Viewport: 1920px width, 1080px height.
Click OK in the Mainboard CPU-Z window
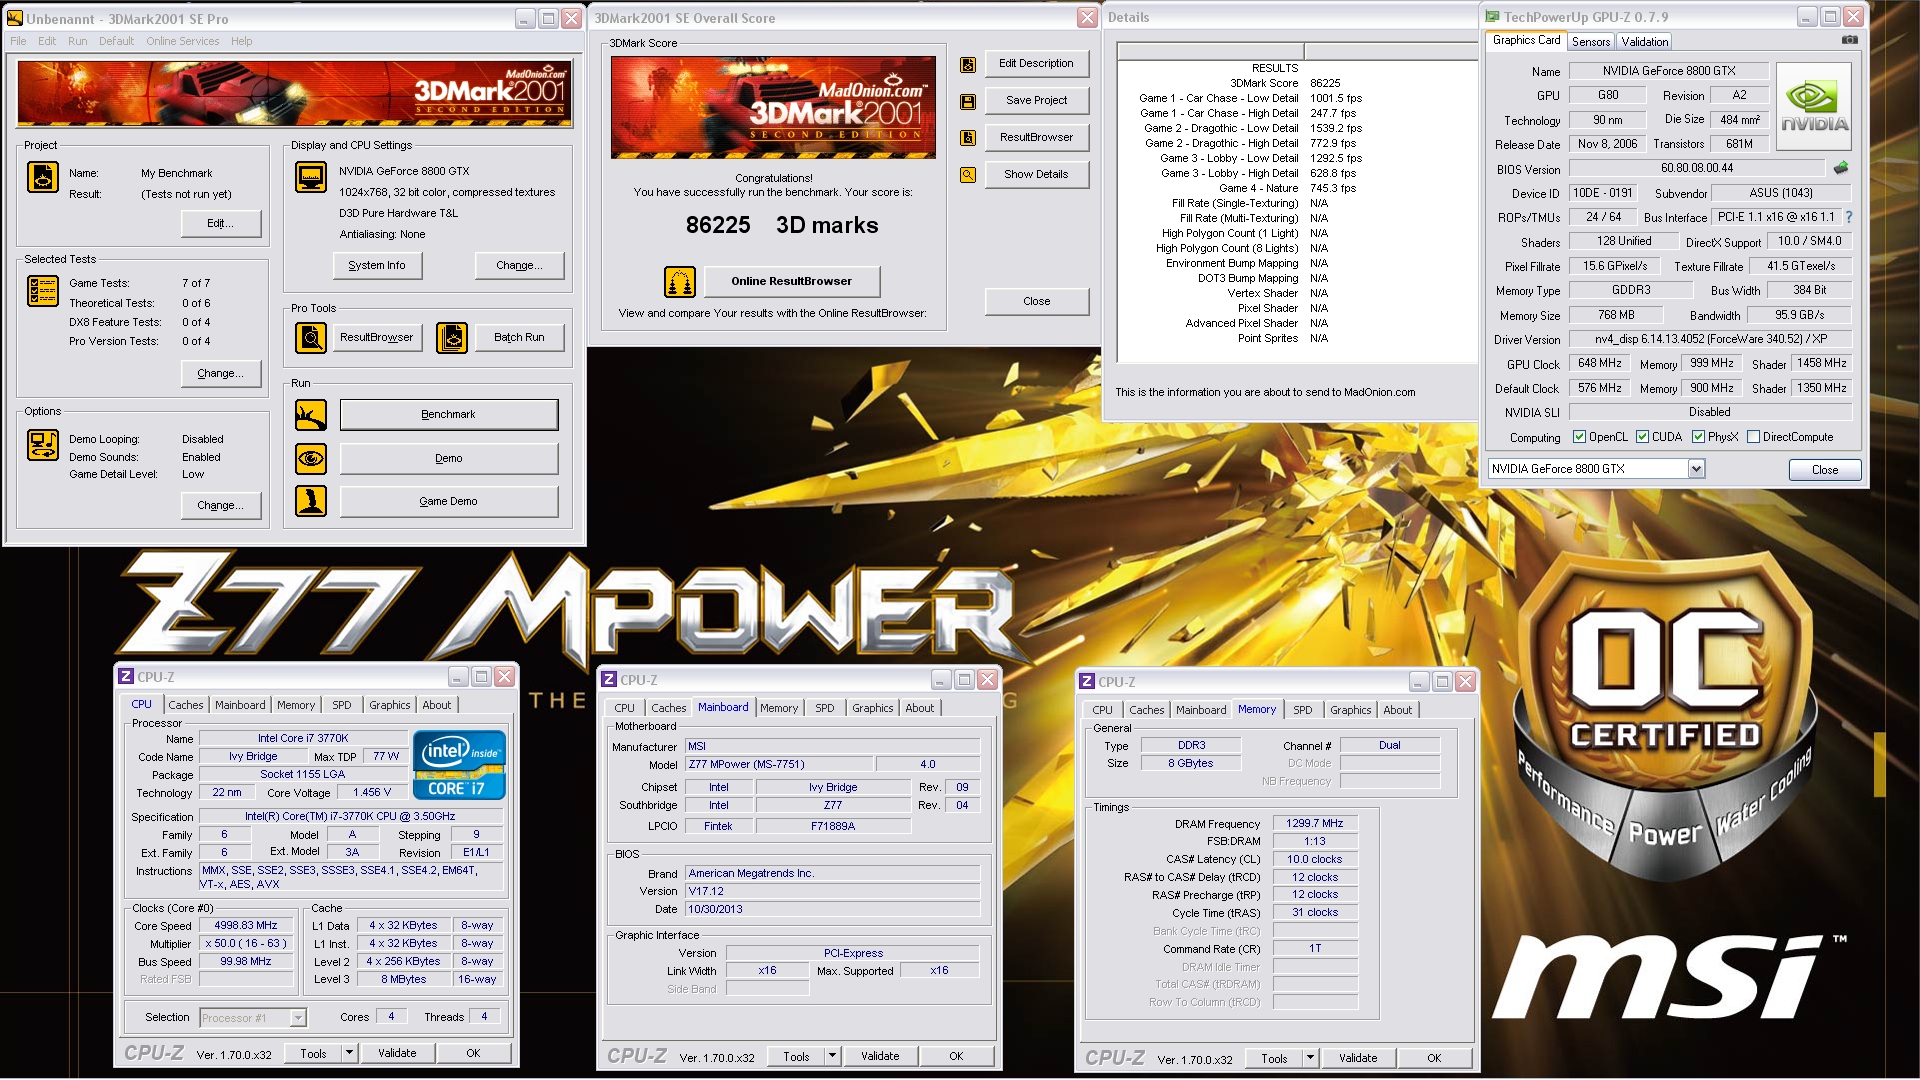956,1056
